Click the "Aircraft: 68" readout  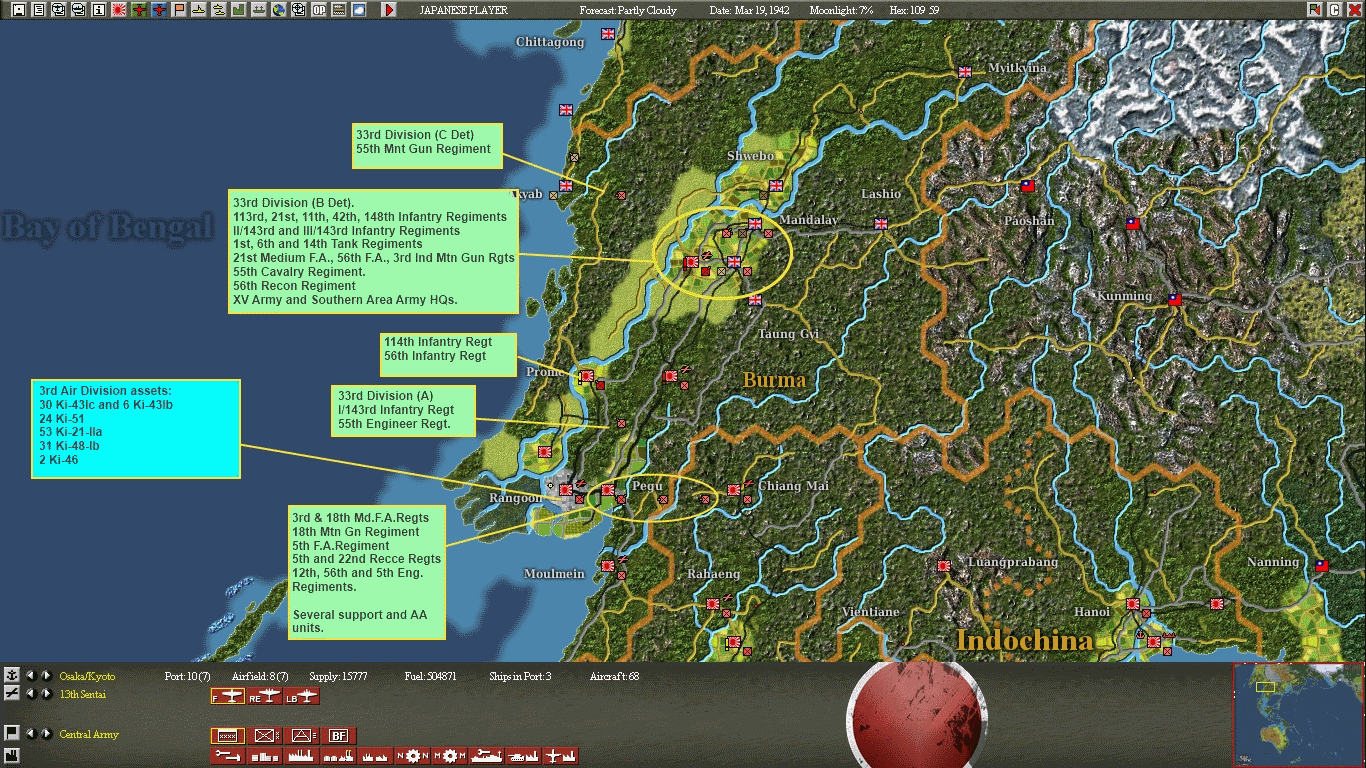click(614, 677)
